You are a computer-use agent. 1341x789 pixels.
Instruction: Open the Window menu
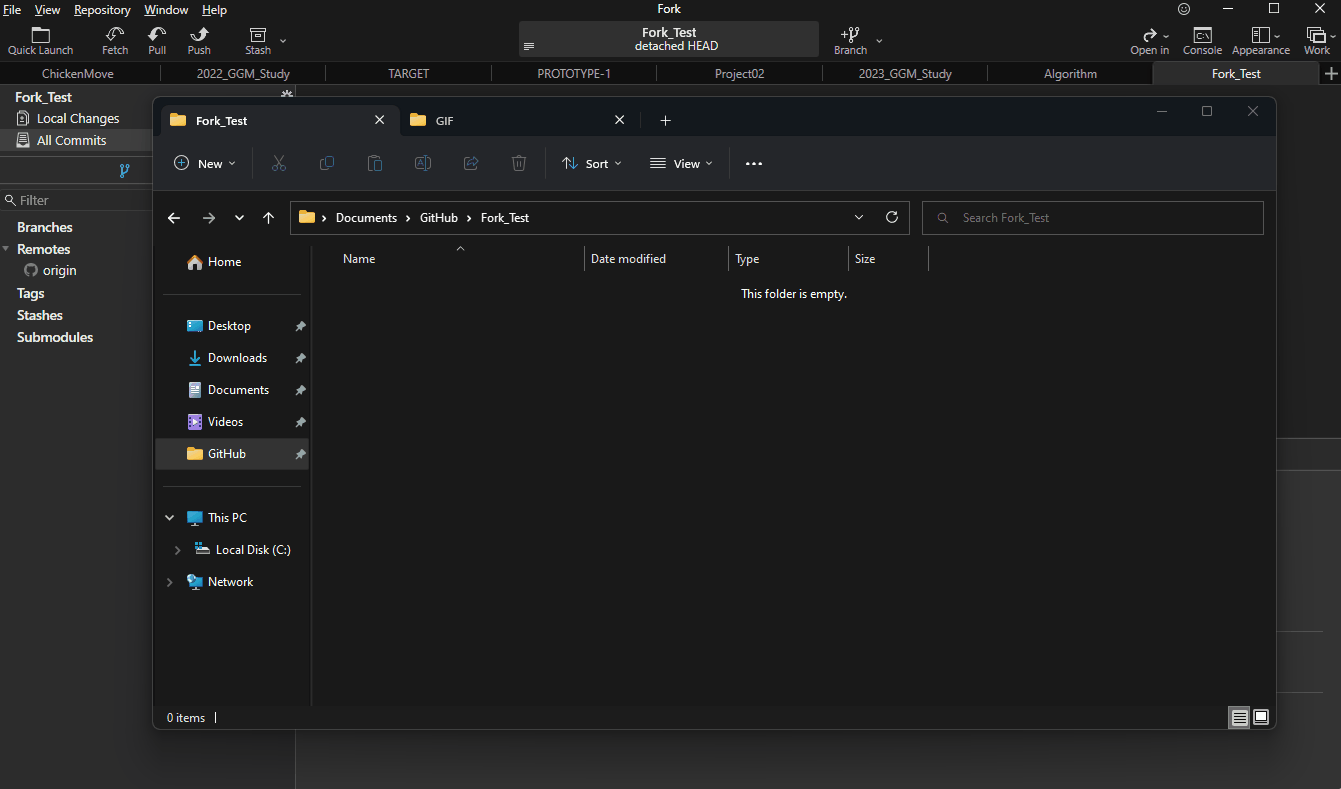pos(166,9)
